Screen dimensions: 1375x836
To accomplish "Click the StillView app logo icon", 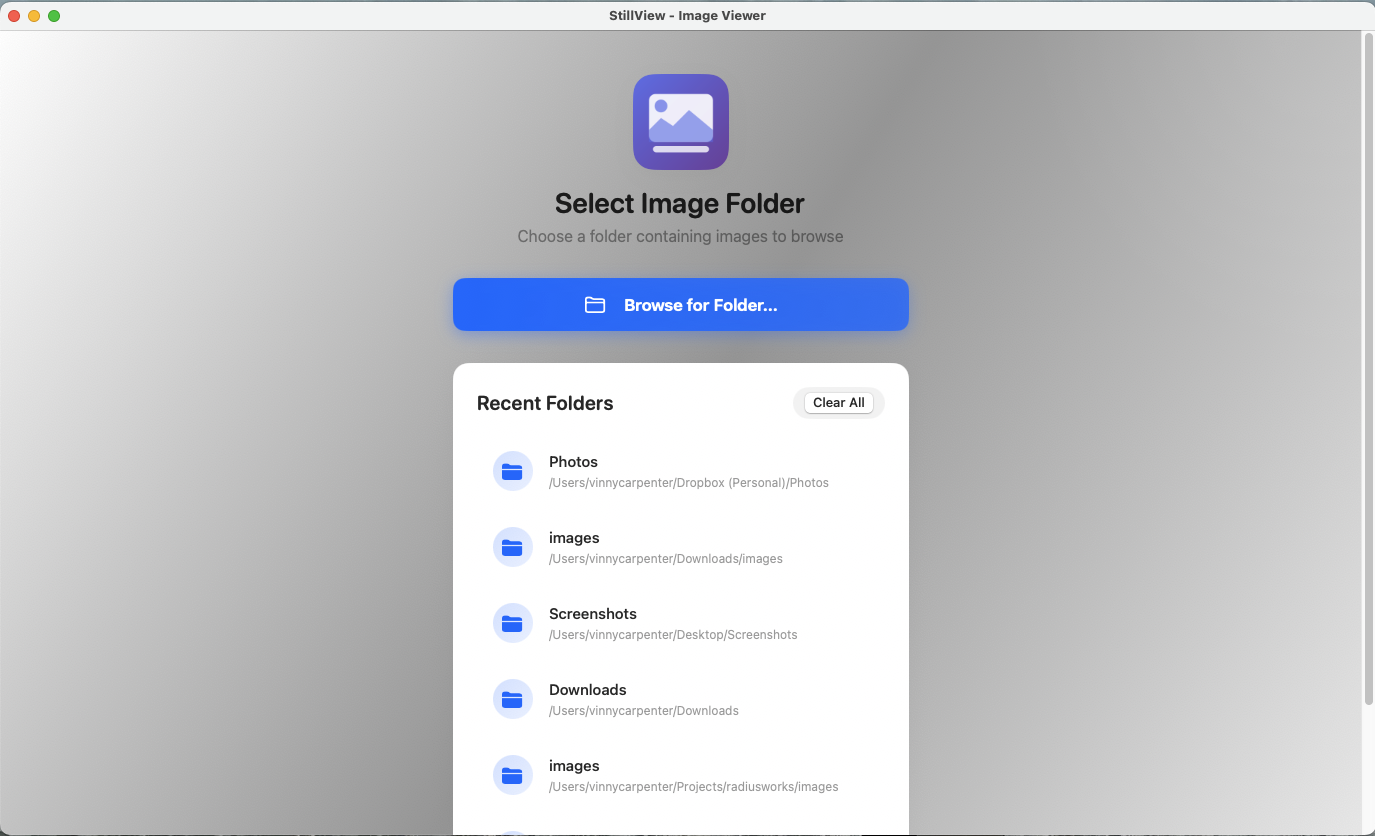I will [x=680, y=122].
